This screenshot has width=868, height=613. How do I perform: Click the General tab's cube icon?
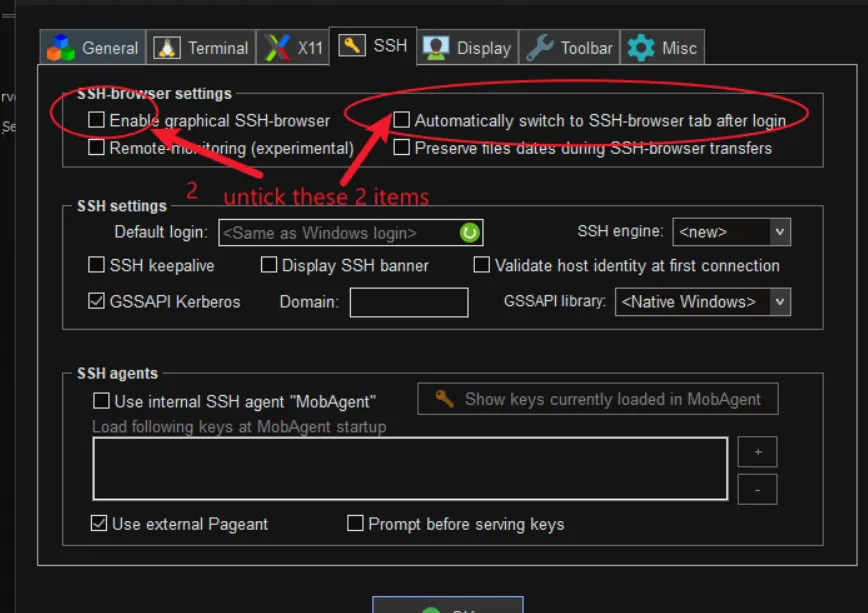coord(62,47)
